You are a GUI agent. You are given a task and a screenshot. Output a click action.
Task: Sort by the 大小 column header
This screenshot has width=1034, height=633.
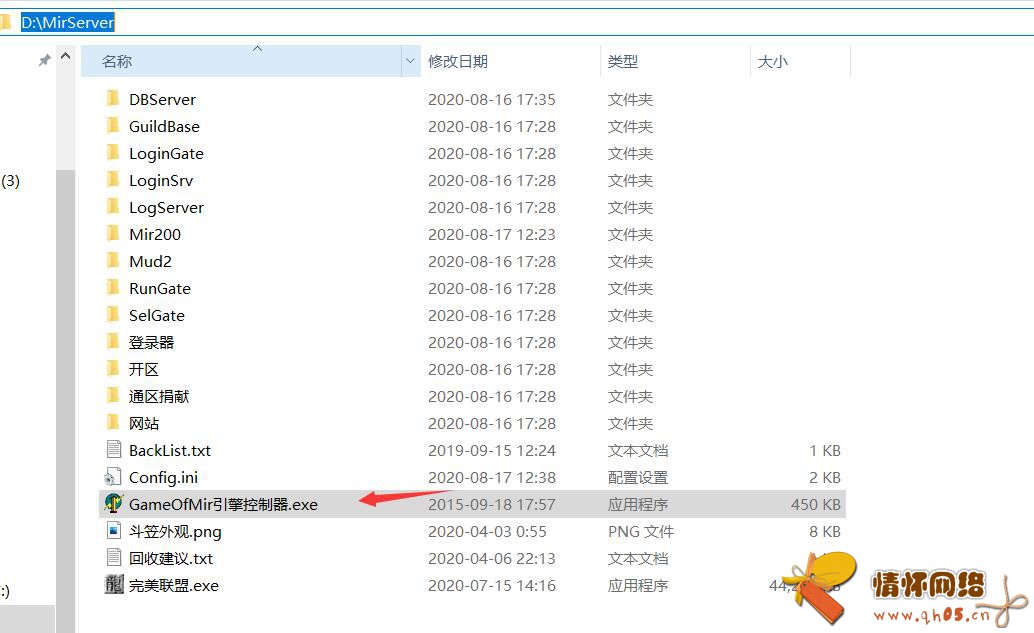tap(772, 61)
